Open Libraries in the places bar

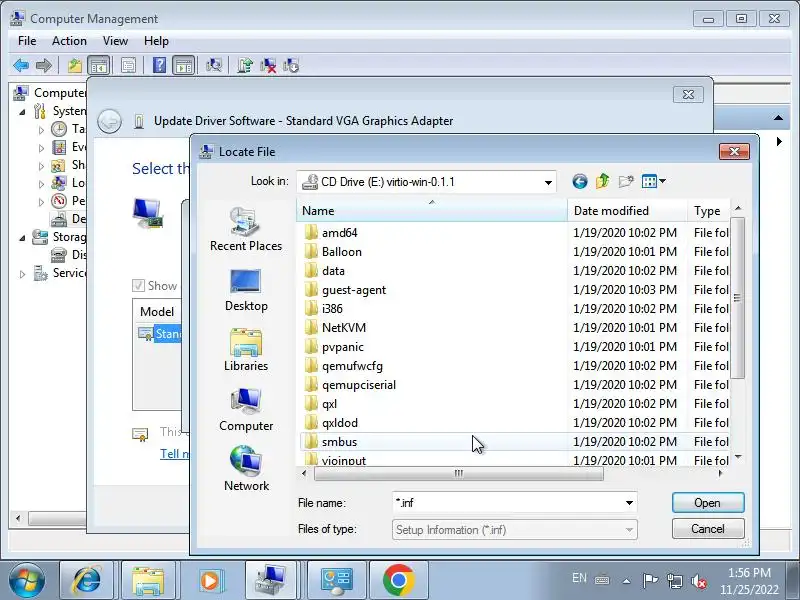246,350
